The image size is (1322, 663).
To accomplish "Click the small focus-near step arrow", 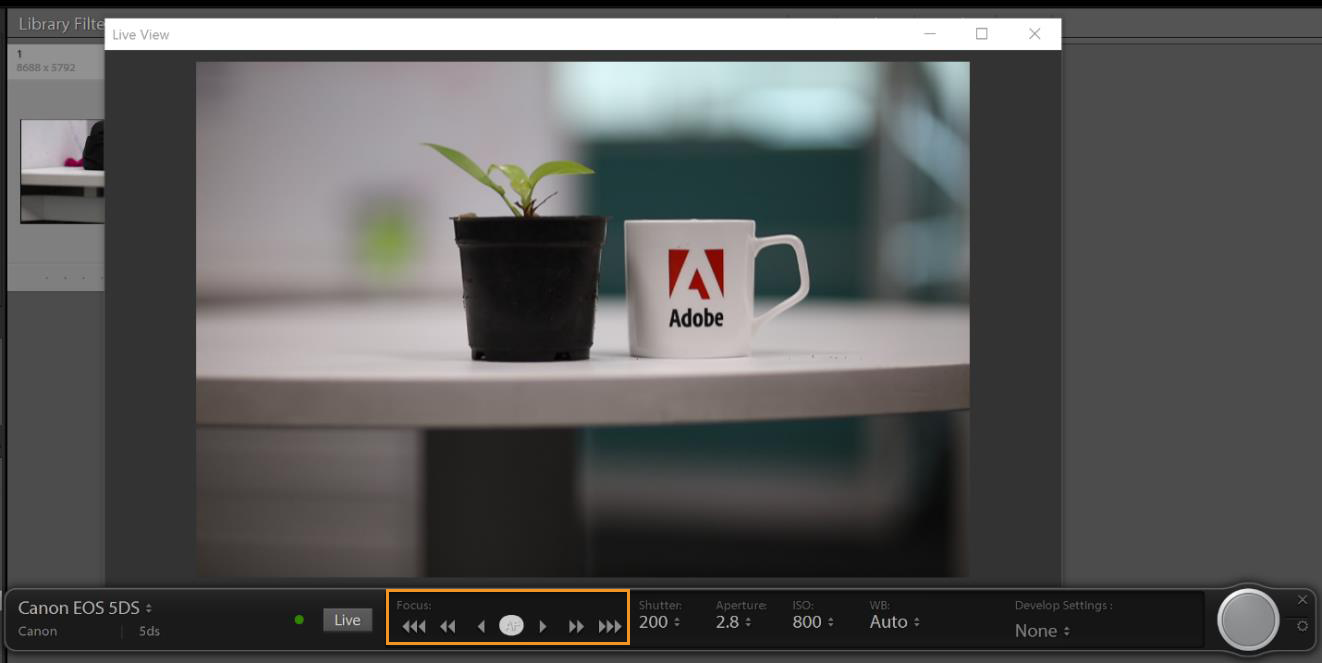I will tap(479, 625).
